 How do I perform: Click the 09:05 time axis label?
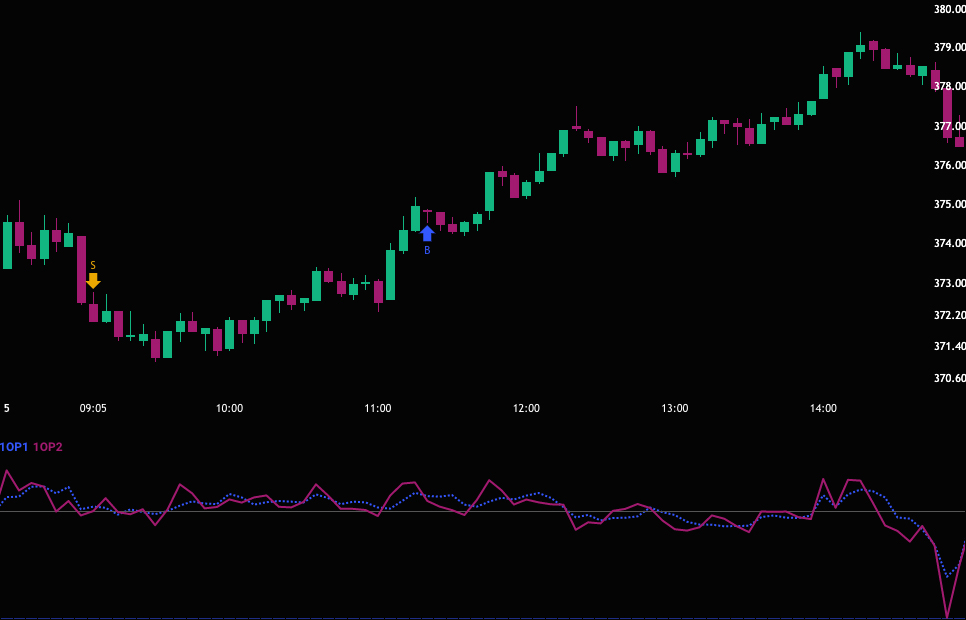93,408
